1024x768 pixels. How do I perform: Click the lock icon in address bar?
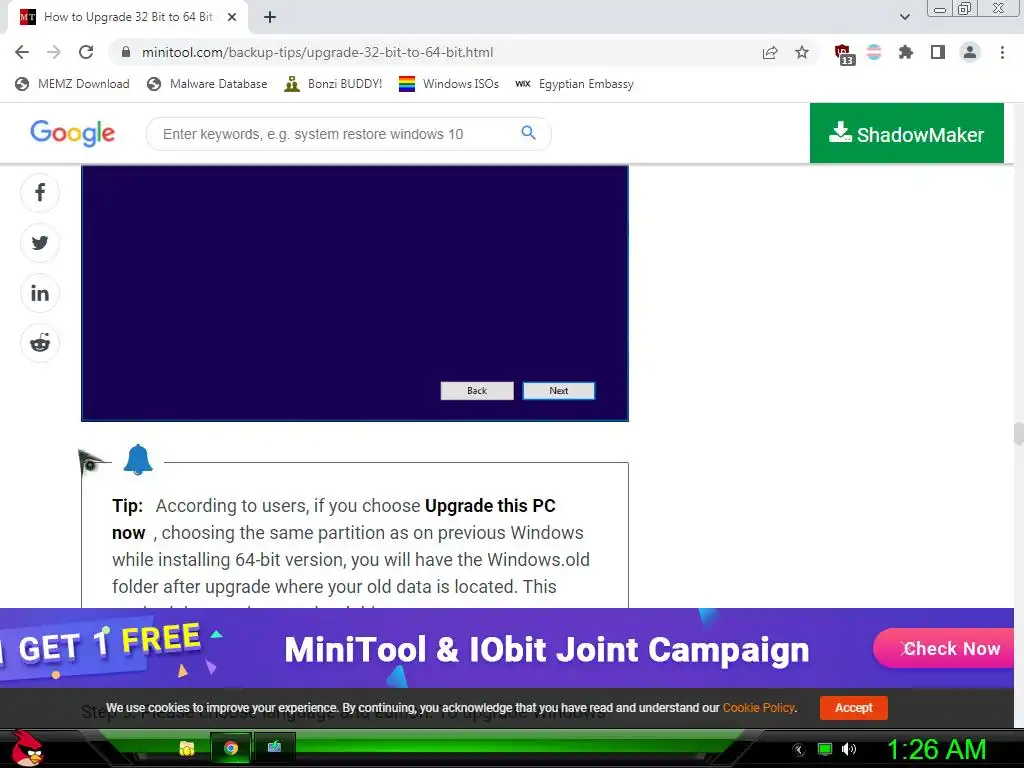[126, 52]
